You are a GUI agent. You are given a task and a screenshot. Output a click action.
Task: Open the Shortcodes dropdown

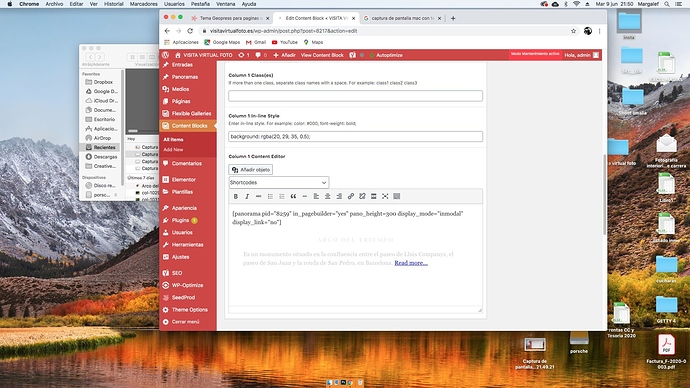(279, 183)
